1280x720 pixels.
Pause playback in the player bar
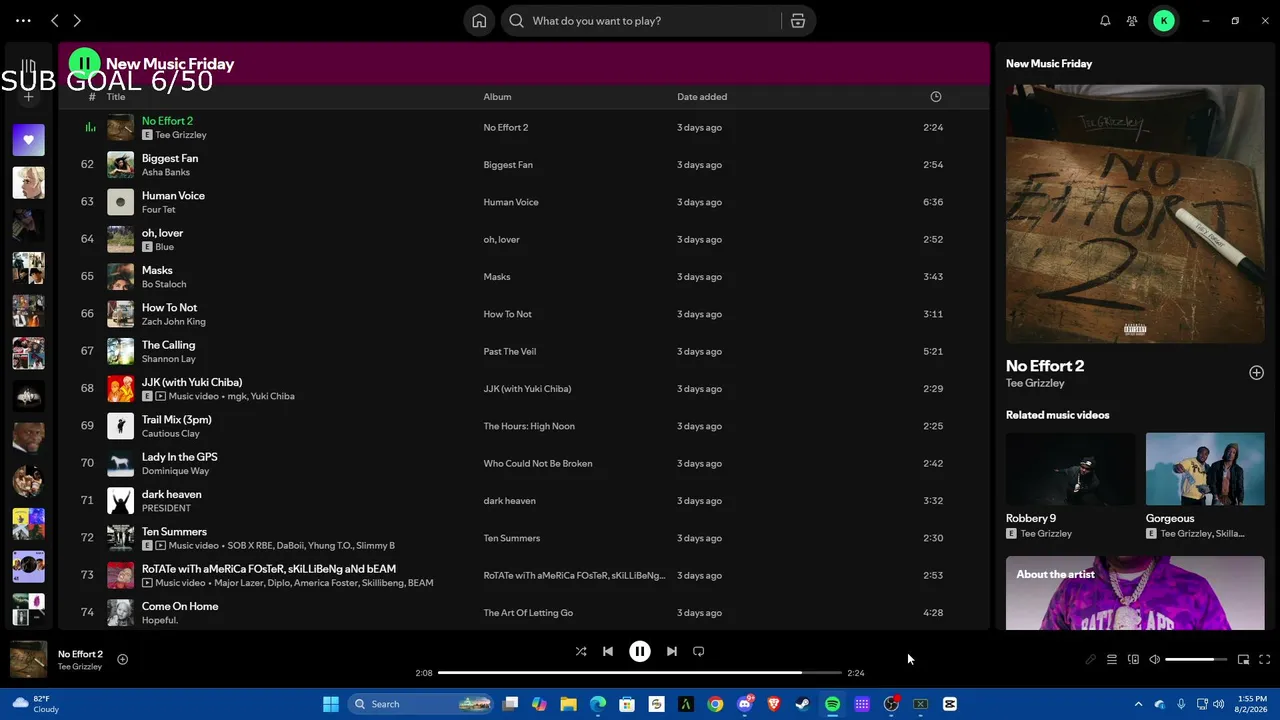[x=640, y=651]
